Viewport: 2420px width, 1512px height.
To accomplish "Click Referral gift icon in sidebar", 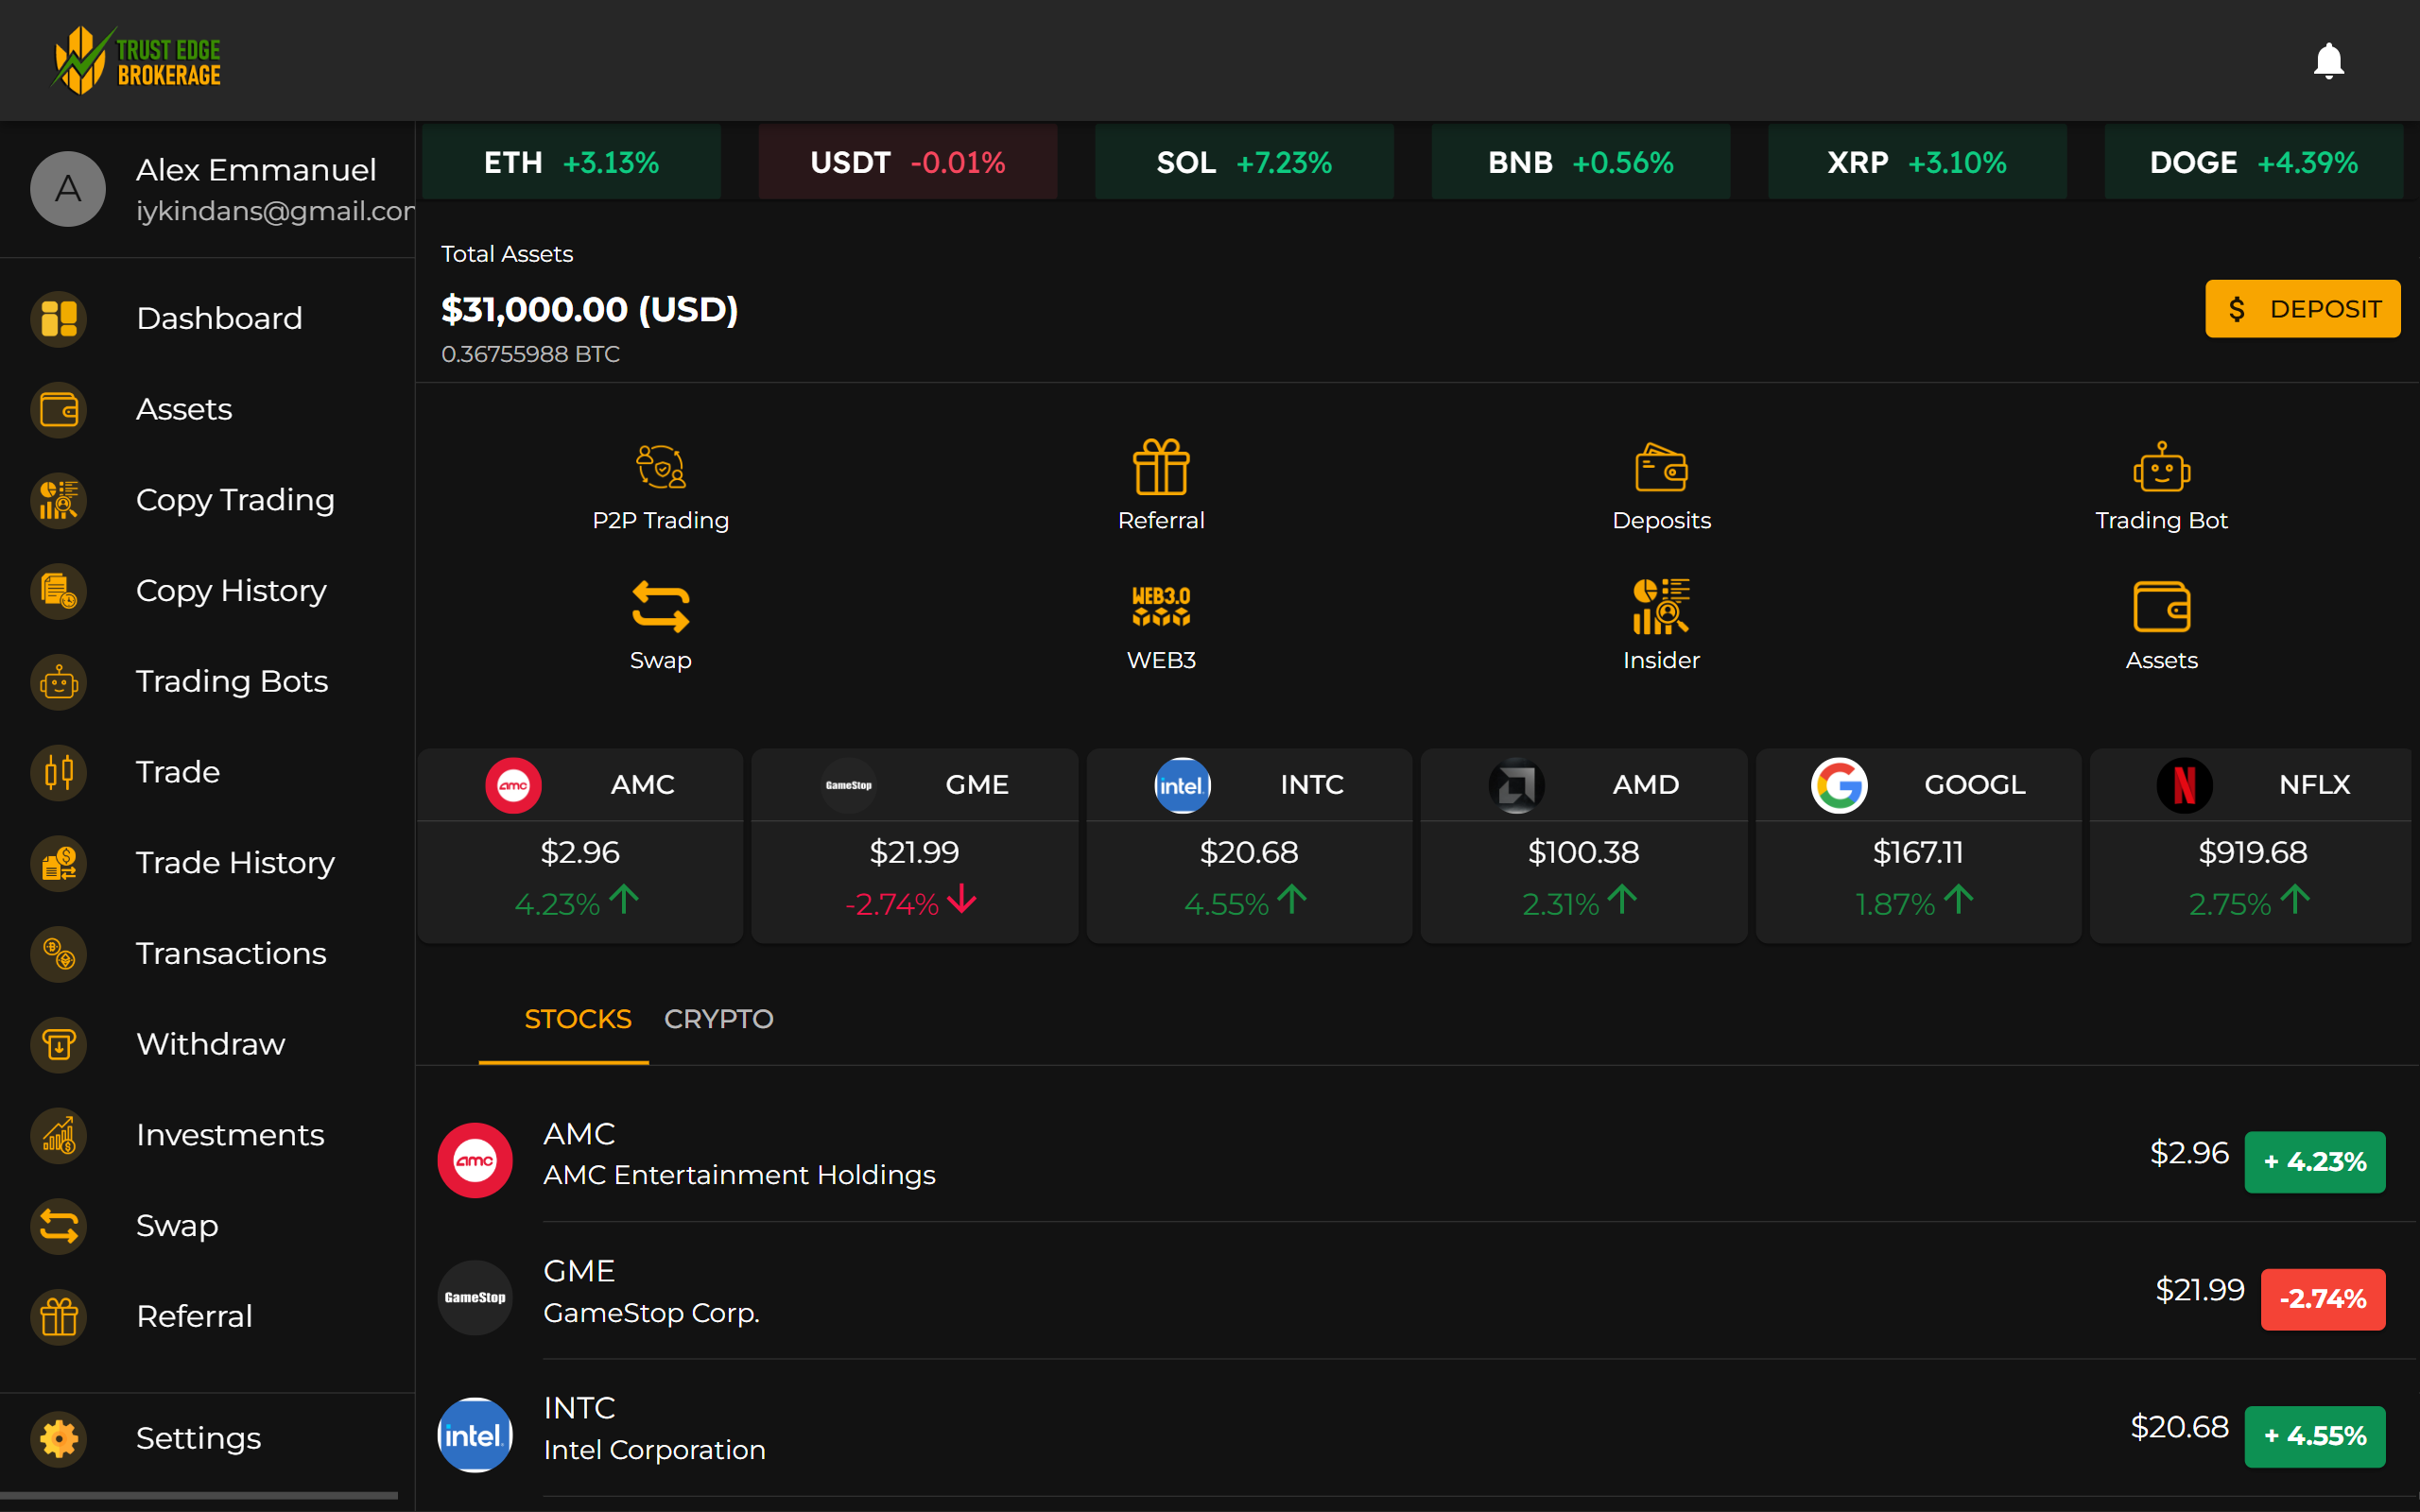I will tap(59, 1316).
